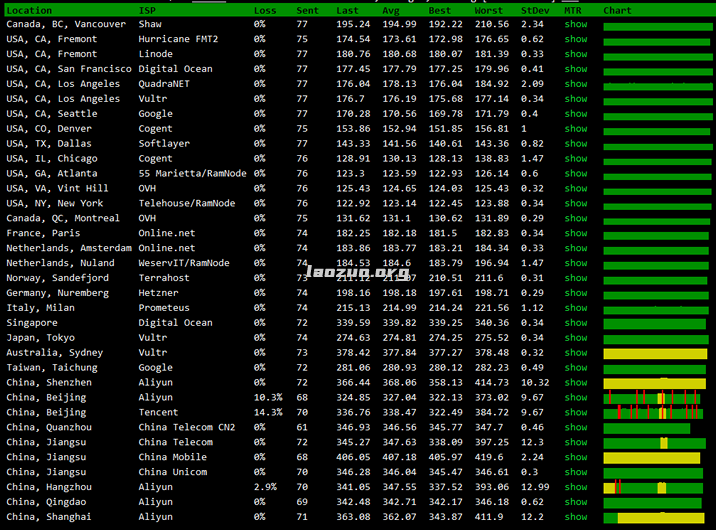Viewport: 716px width, 530px height.
Task: Click the China Telecom CN2 ISP cell
Action: 187,427
